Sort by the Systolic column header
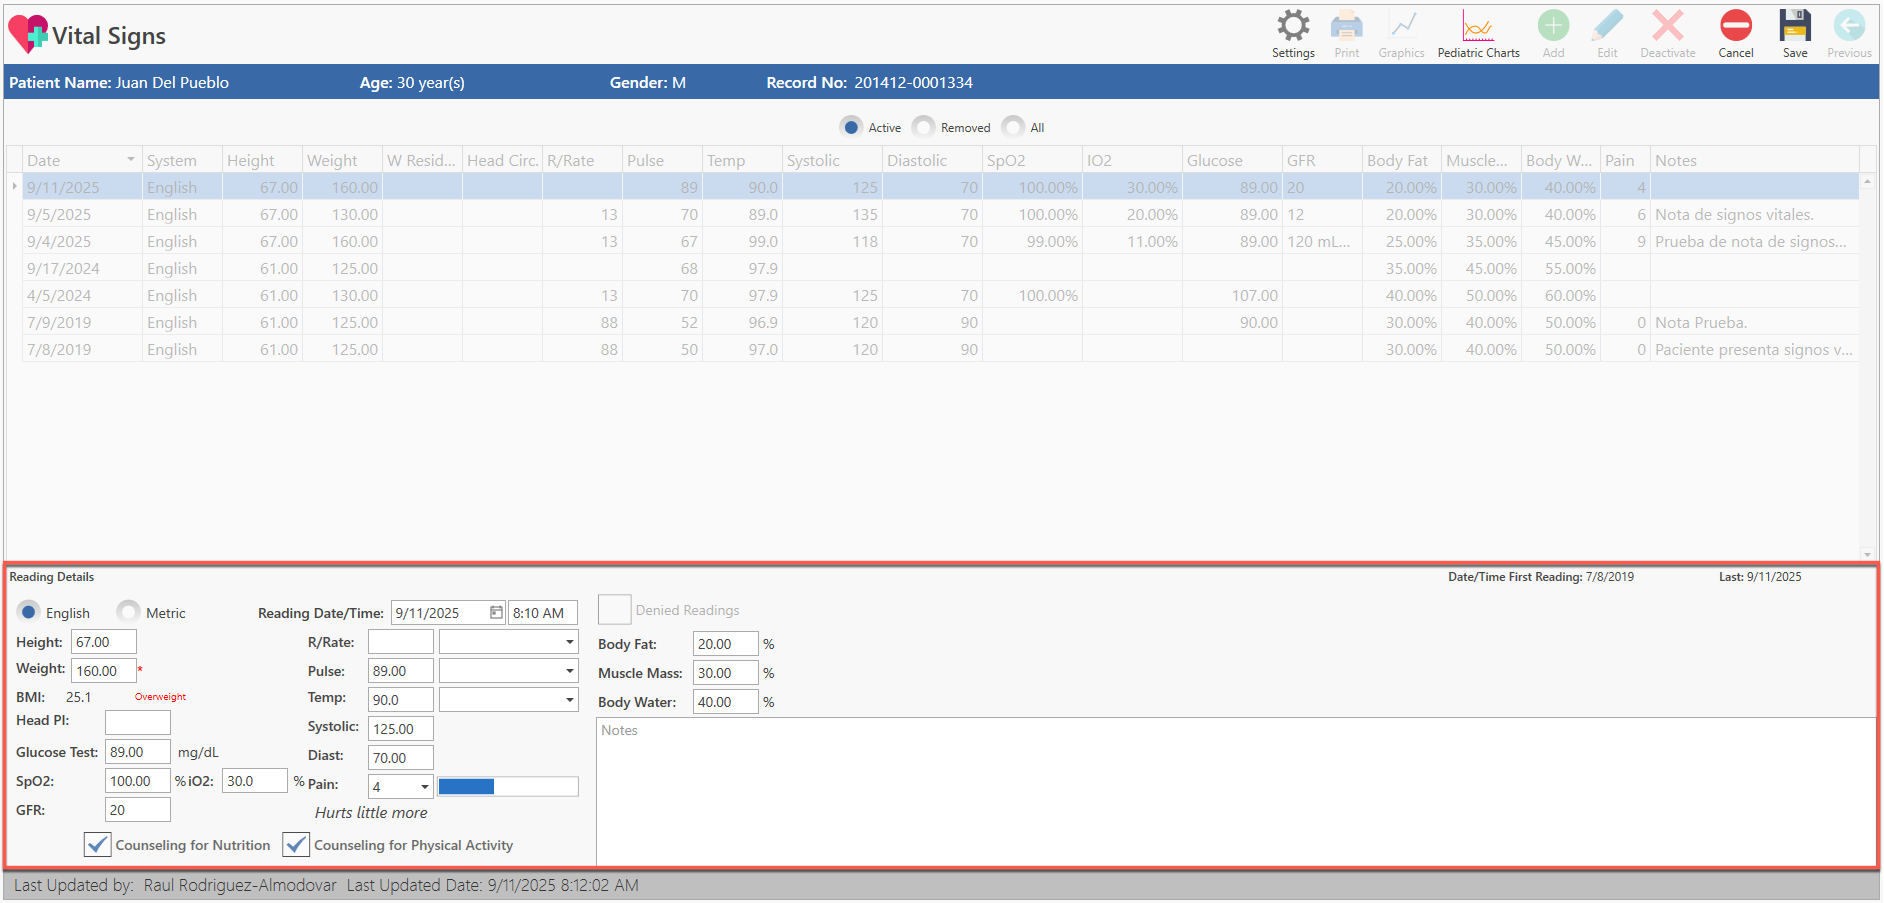 [832, 160]
